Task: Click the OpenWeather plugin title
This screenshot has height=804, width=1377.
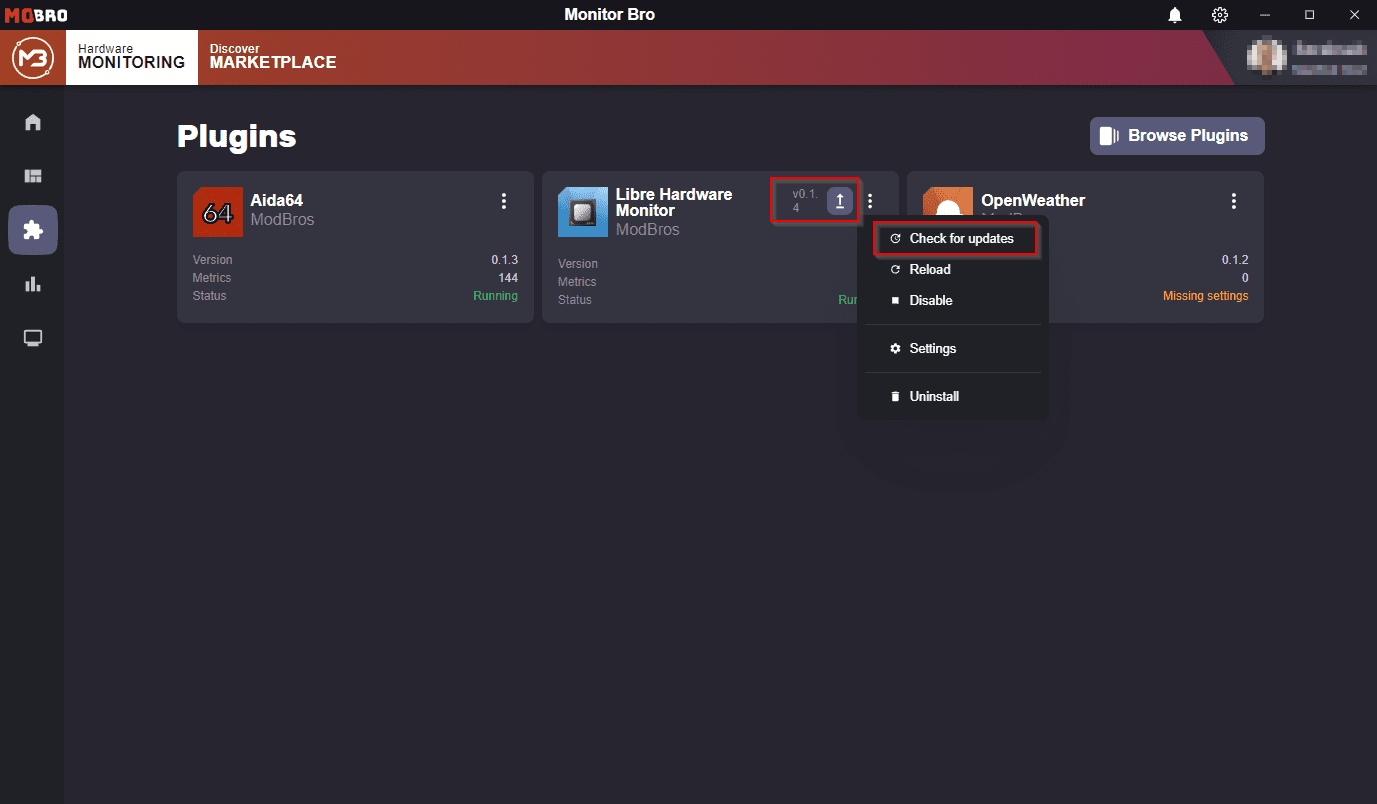Action: click(x=1033, y=200)
